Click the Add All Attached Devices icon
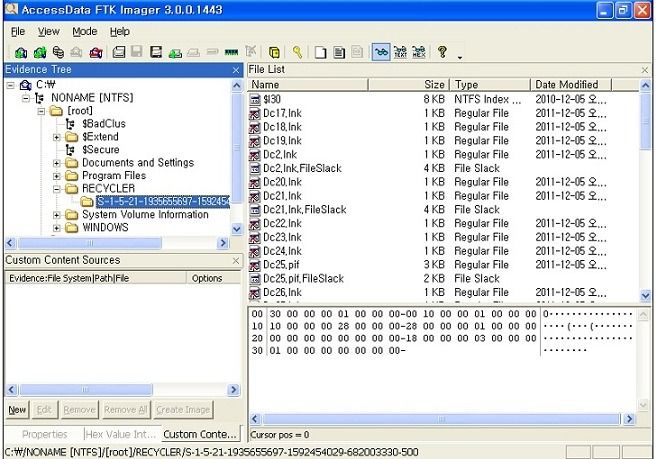The width and height of the screenshot is (657, 459). [40, 52]
